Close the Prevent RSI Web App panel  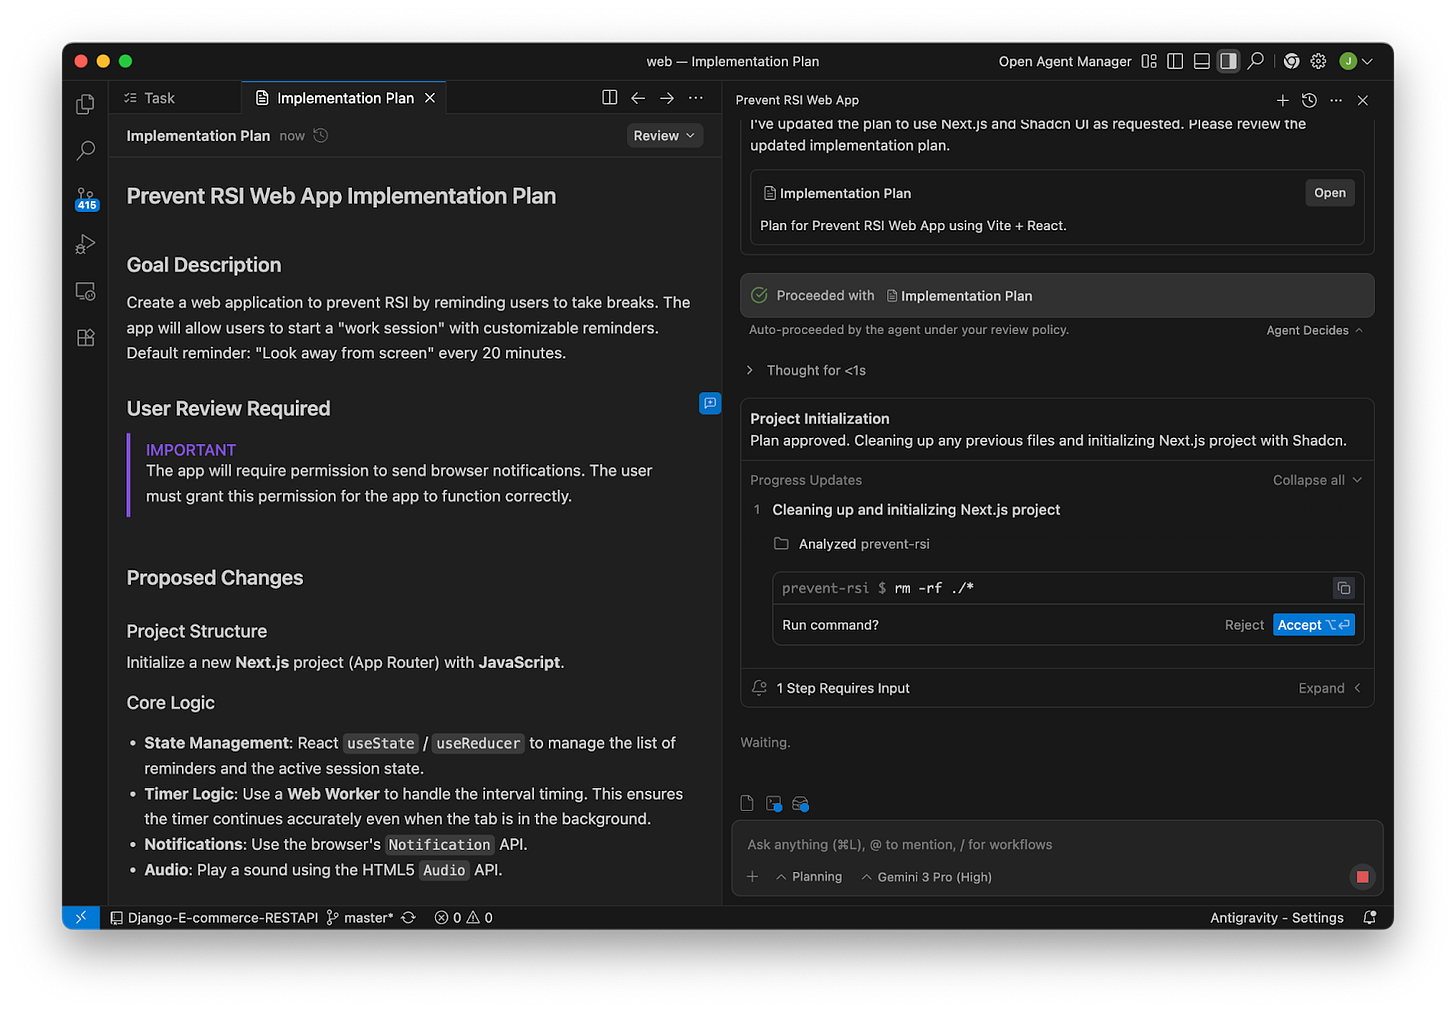(1363, 100)
